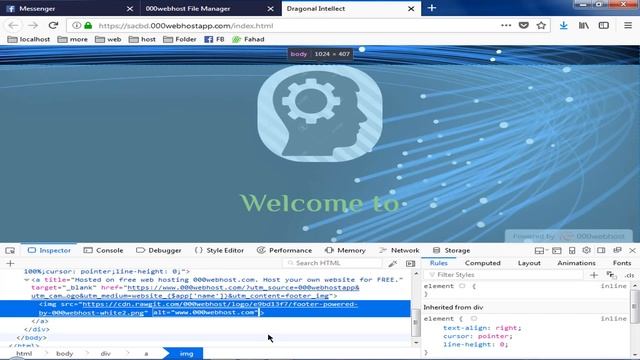Screen dimensions: 640x360
Task: Select the Inspector panel tab
Action: [x=49, y=250]
